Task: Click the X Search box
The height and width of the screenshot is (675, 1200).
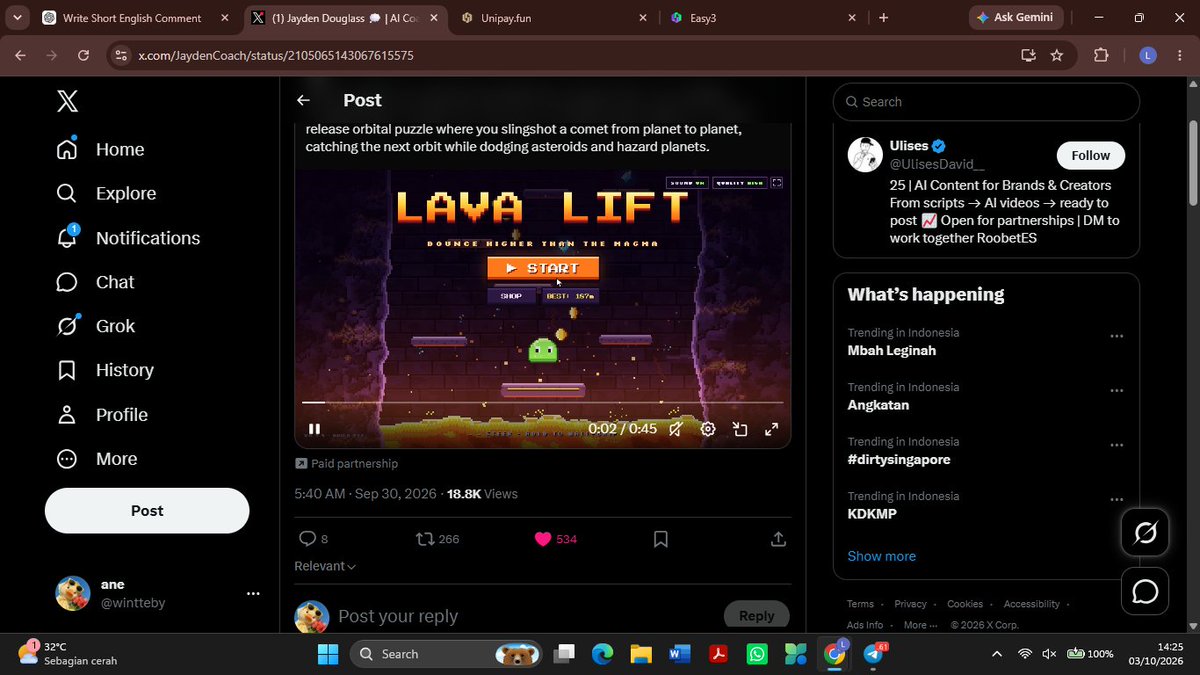Action: 986,102
